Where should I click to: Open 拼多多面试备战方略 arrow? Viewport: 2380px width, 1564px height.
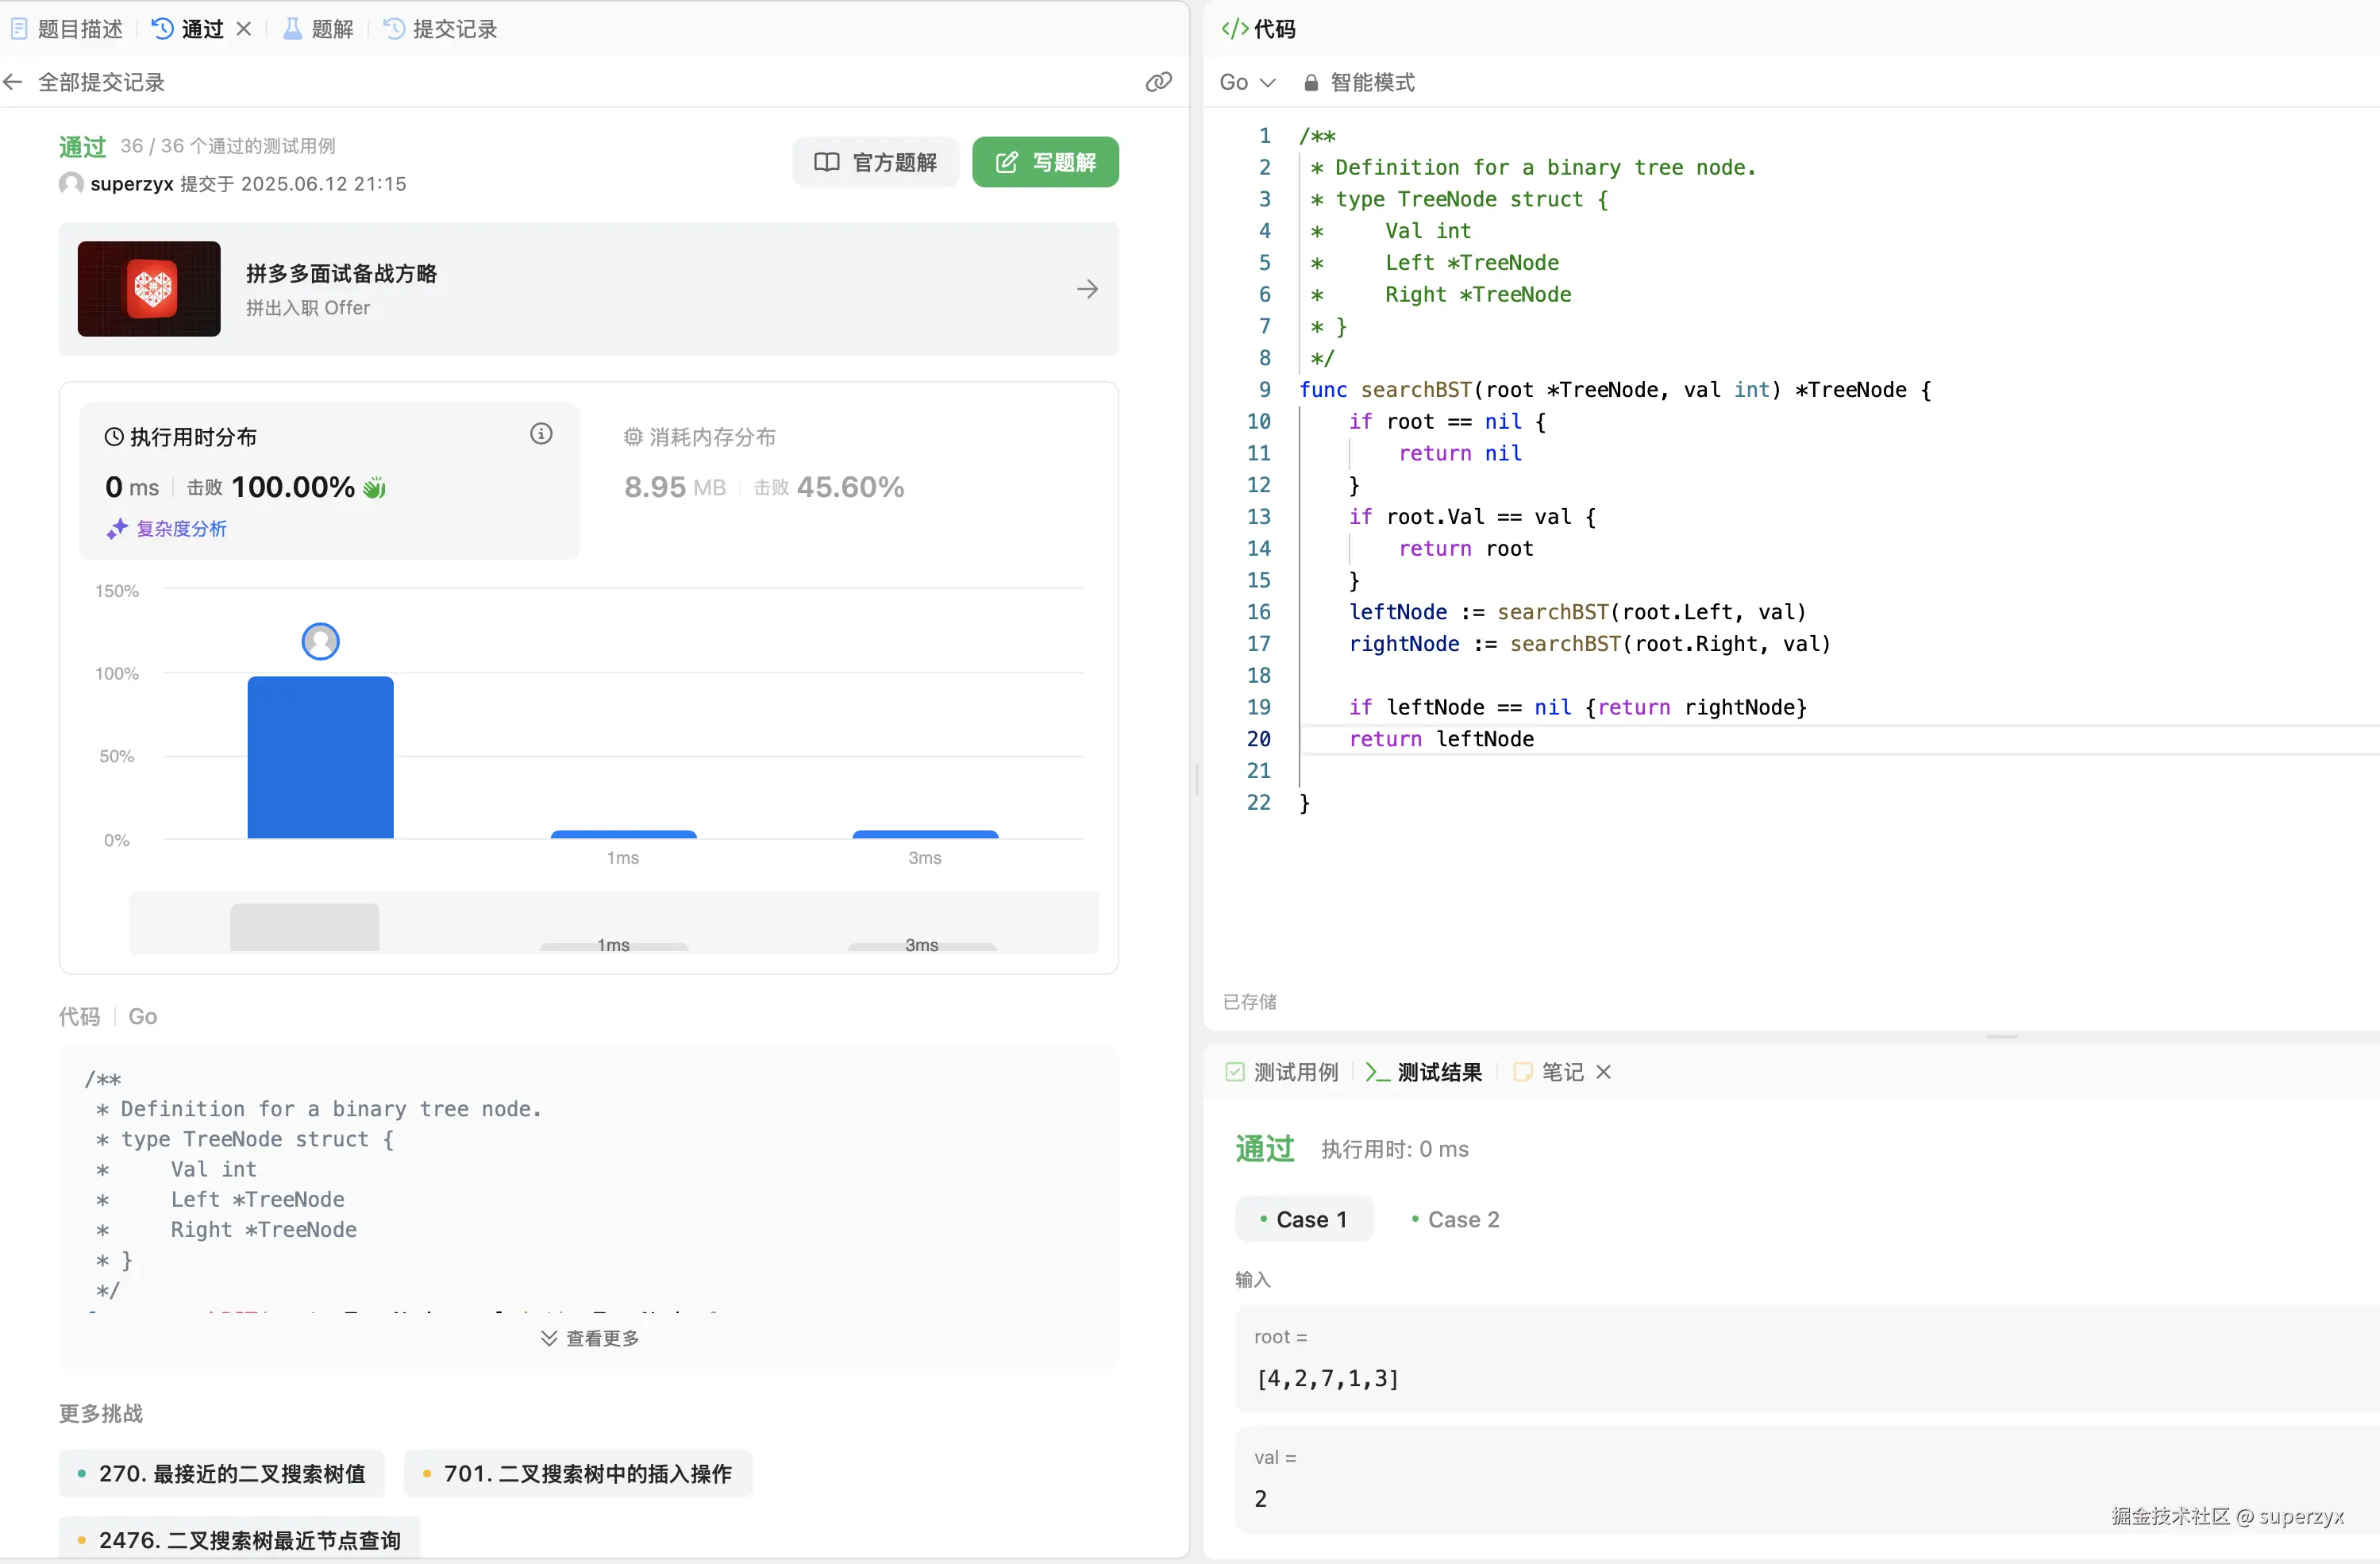pos(1087,290)
